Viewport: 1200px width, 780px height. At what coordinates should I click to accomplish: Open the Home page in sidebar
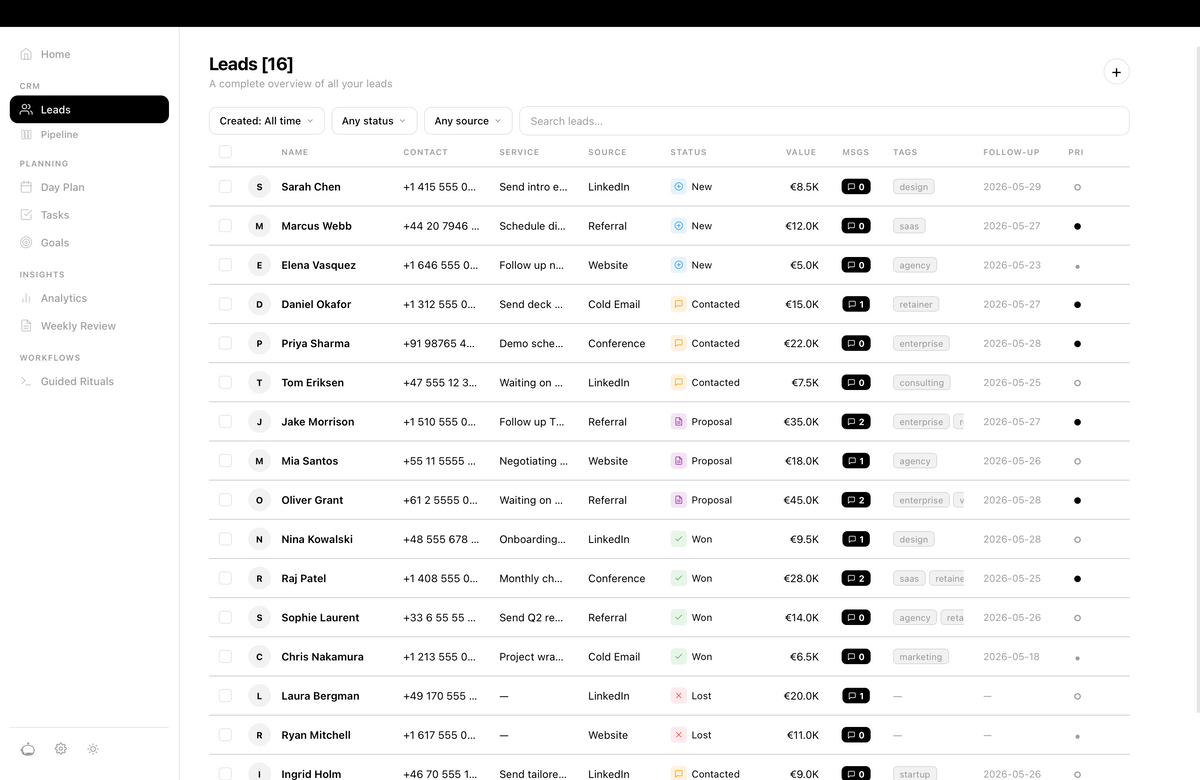tap(89, 54)
